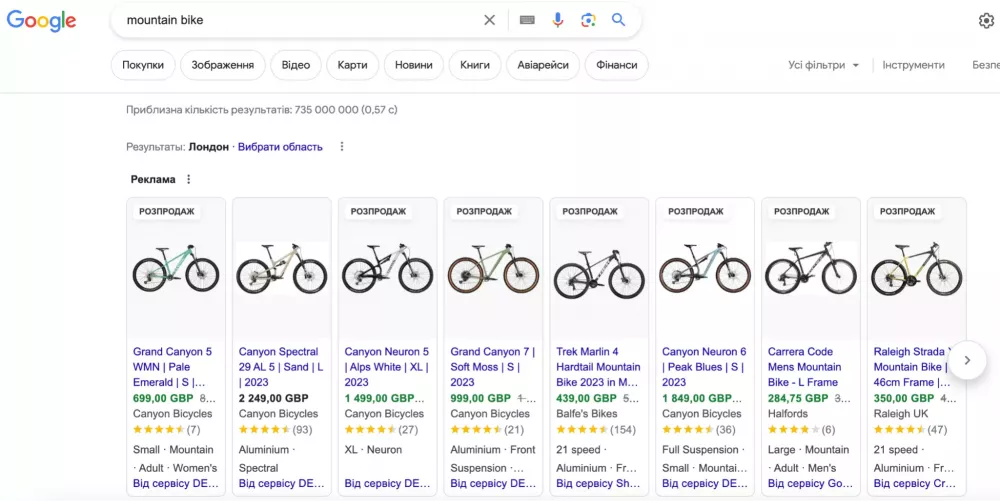This screenshot has width=1000, height=501.
Task: Click РОЗПРОДАЖ badge on Trek Marlin 4 card
Action: pos(590,212)
